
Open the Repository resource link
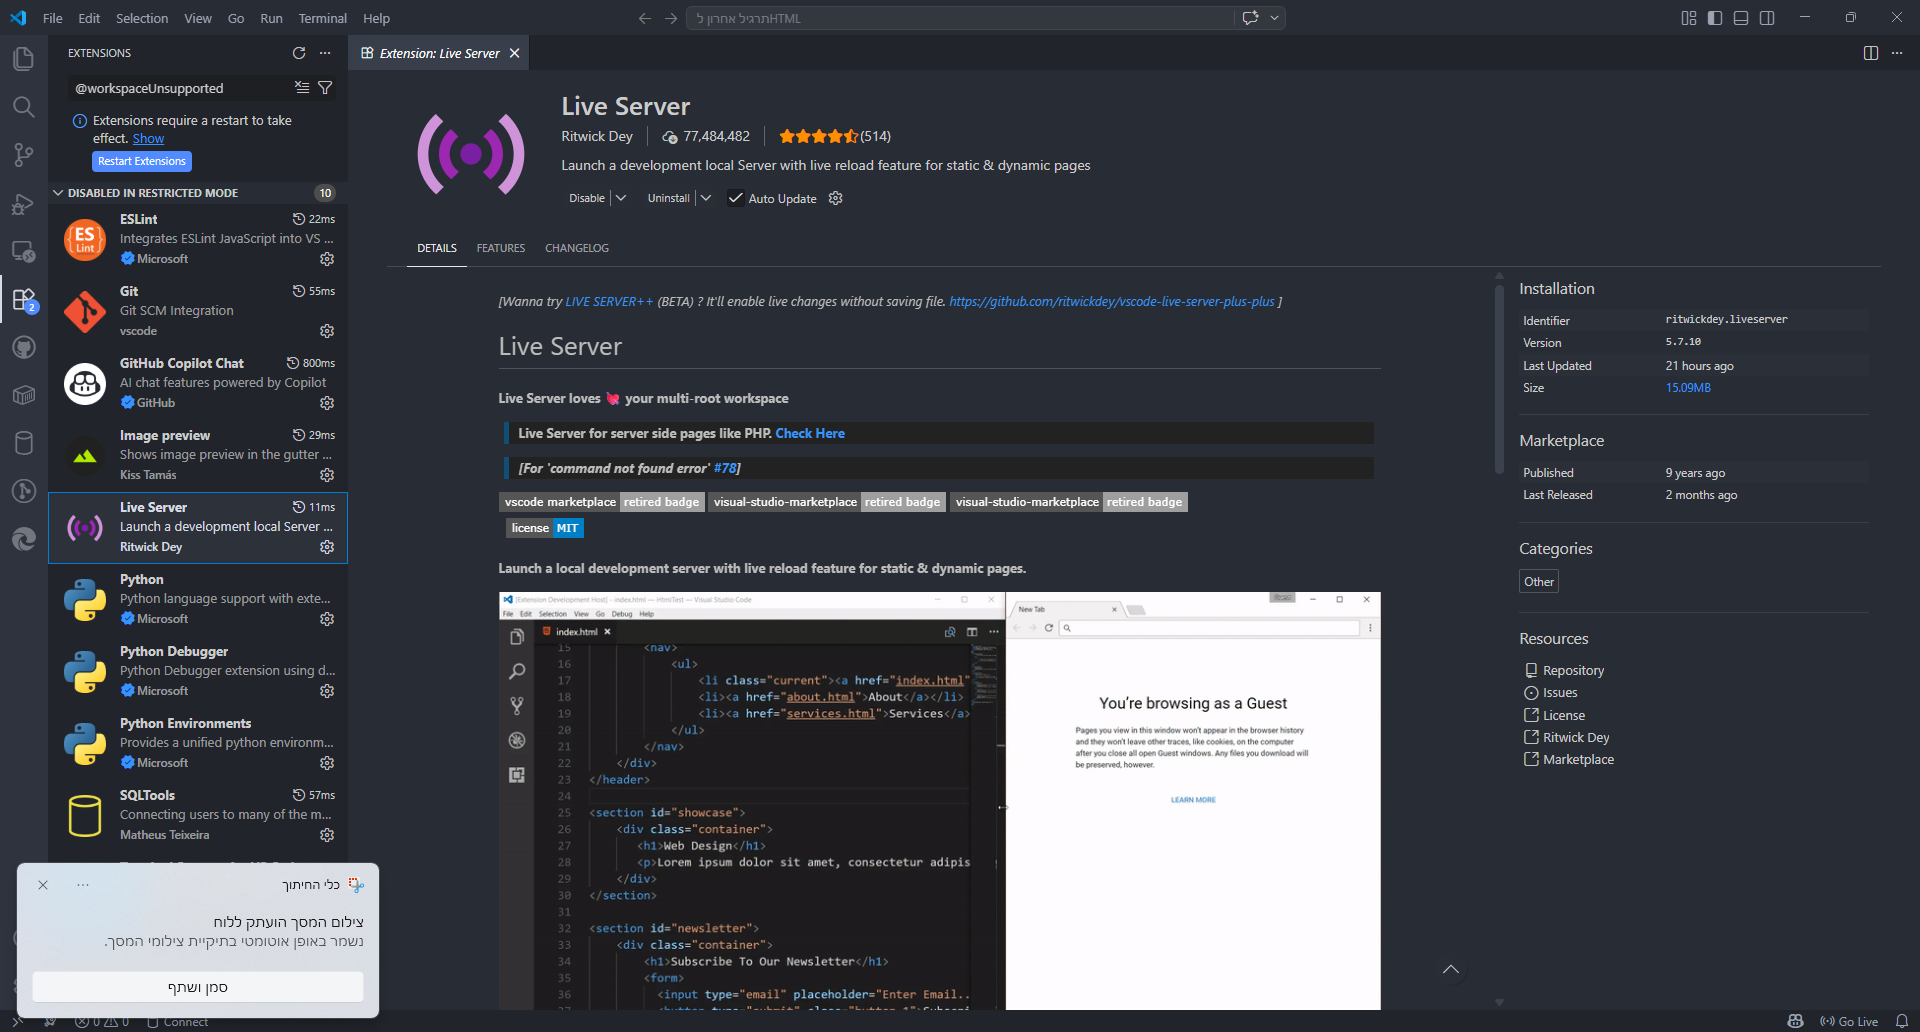click(x=1573, y=670)
